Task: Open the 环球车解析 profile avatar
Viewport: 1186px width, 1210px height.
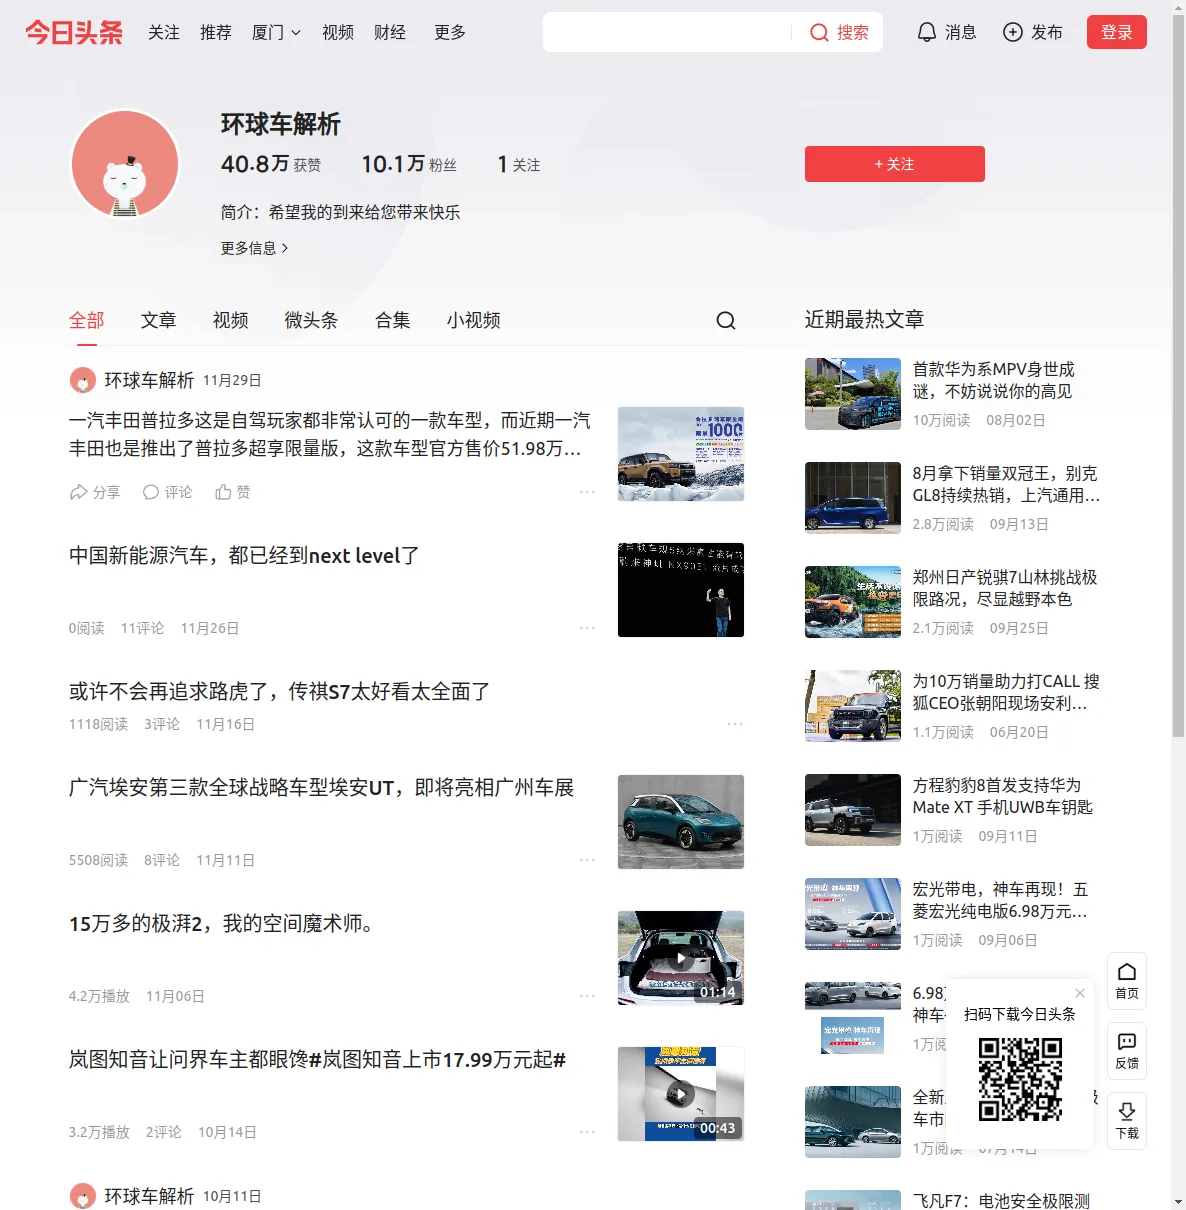Action: pyautogui.click(x=125, y=164)
